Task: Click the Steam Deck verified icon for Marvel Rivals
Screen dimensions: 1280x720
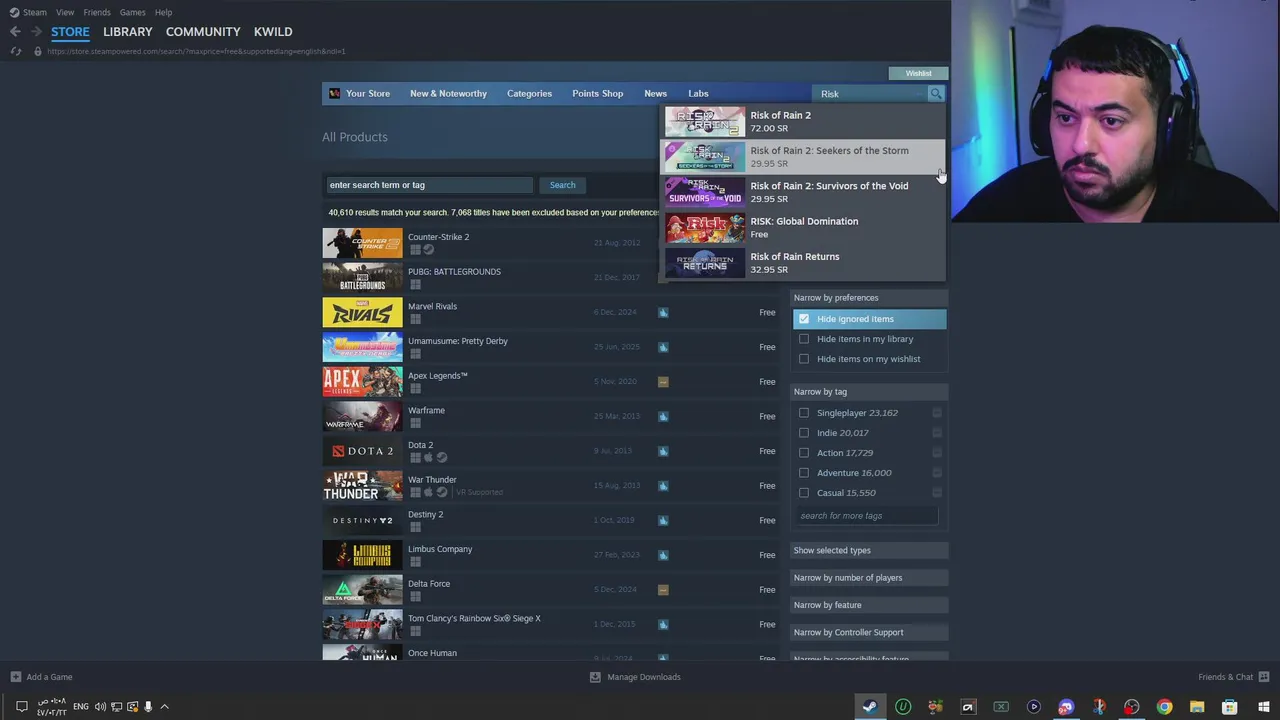Action: click(663, 312)
